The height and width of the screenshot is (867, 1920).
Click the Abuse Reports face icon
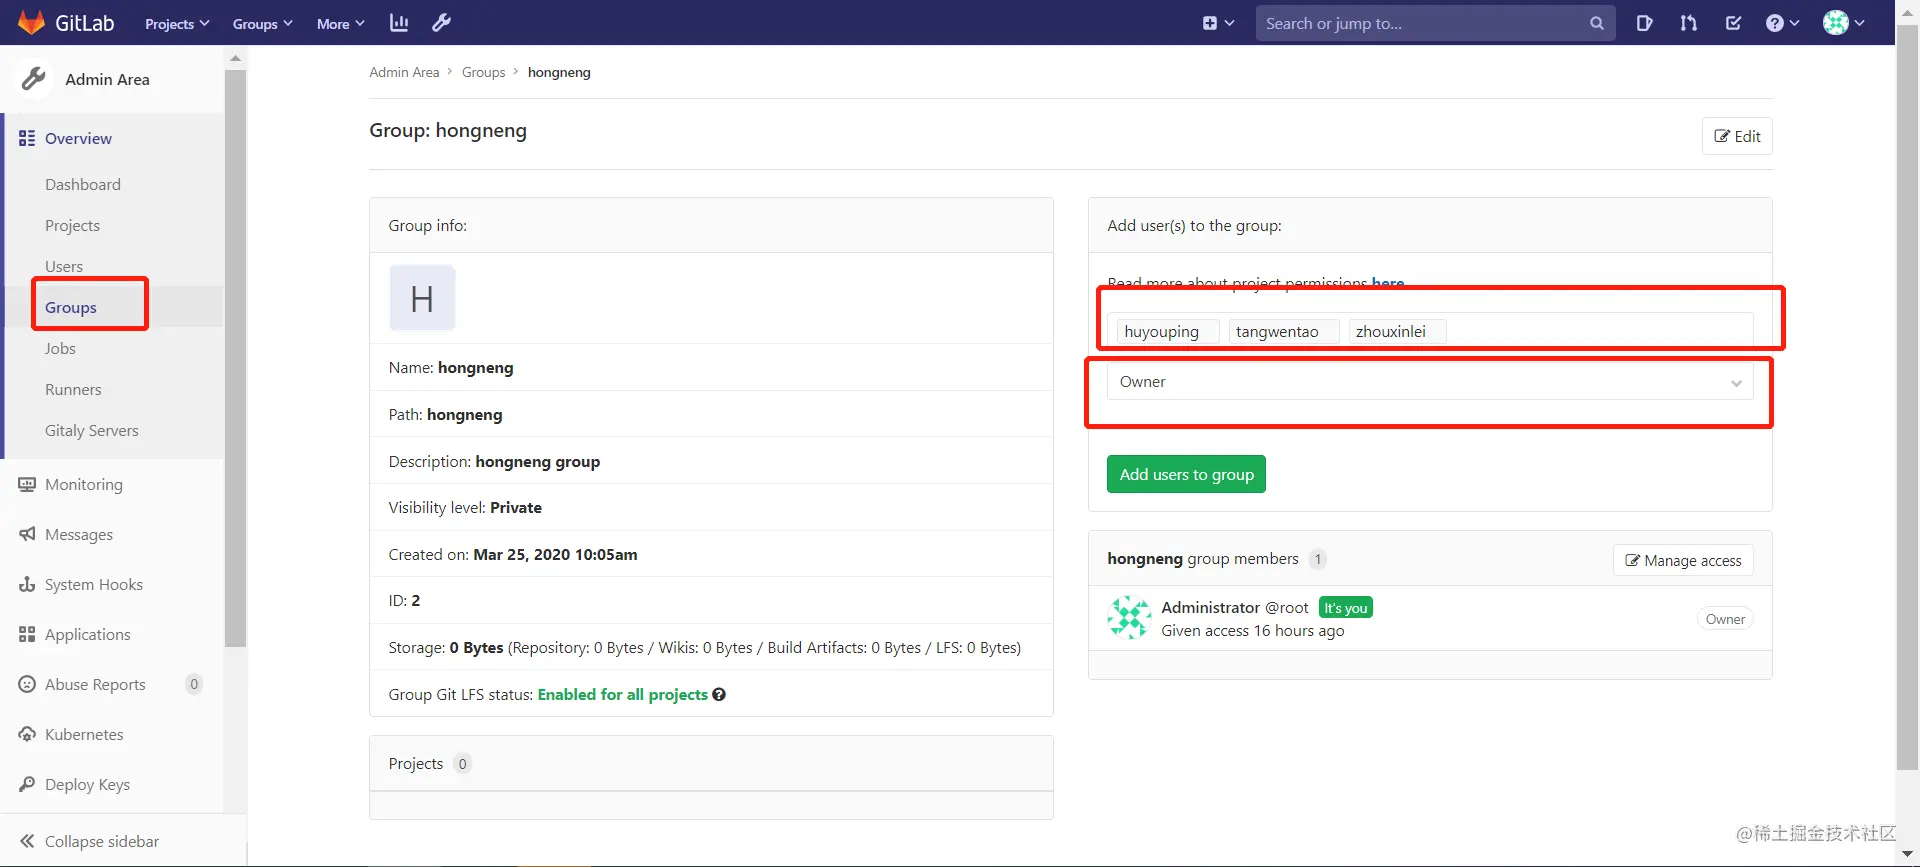point(27,684)
